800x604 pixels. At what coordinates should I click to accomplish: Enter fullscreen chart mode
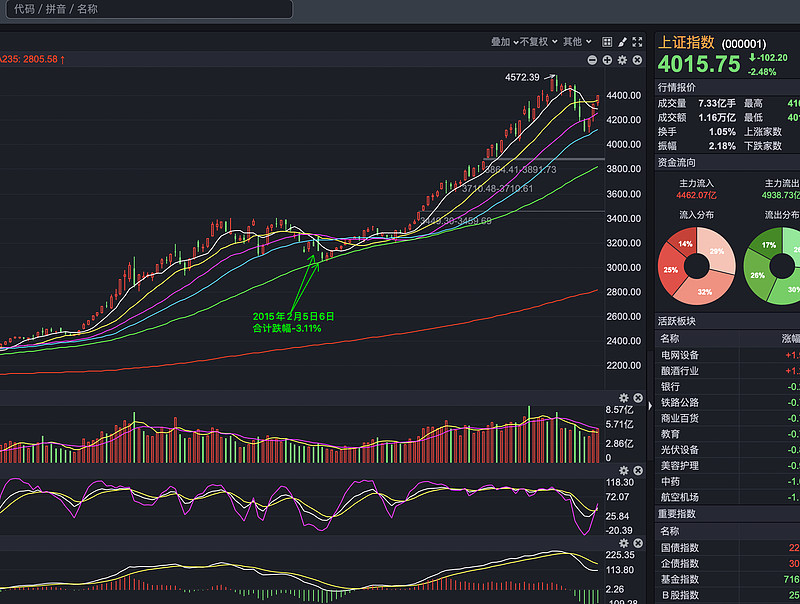click(x=637, y=42)
